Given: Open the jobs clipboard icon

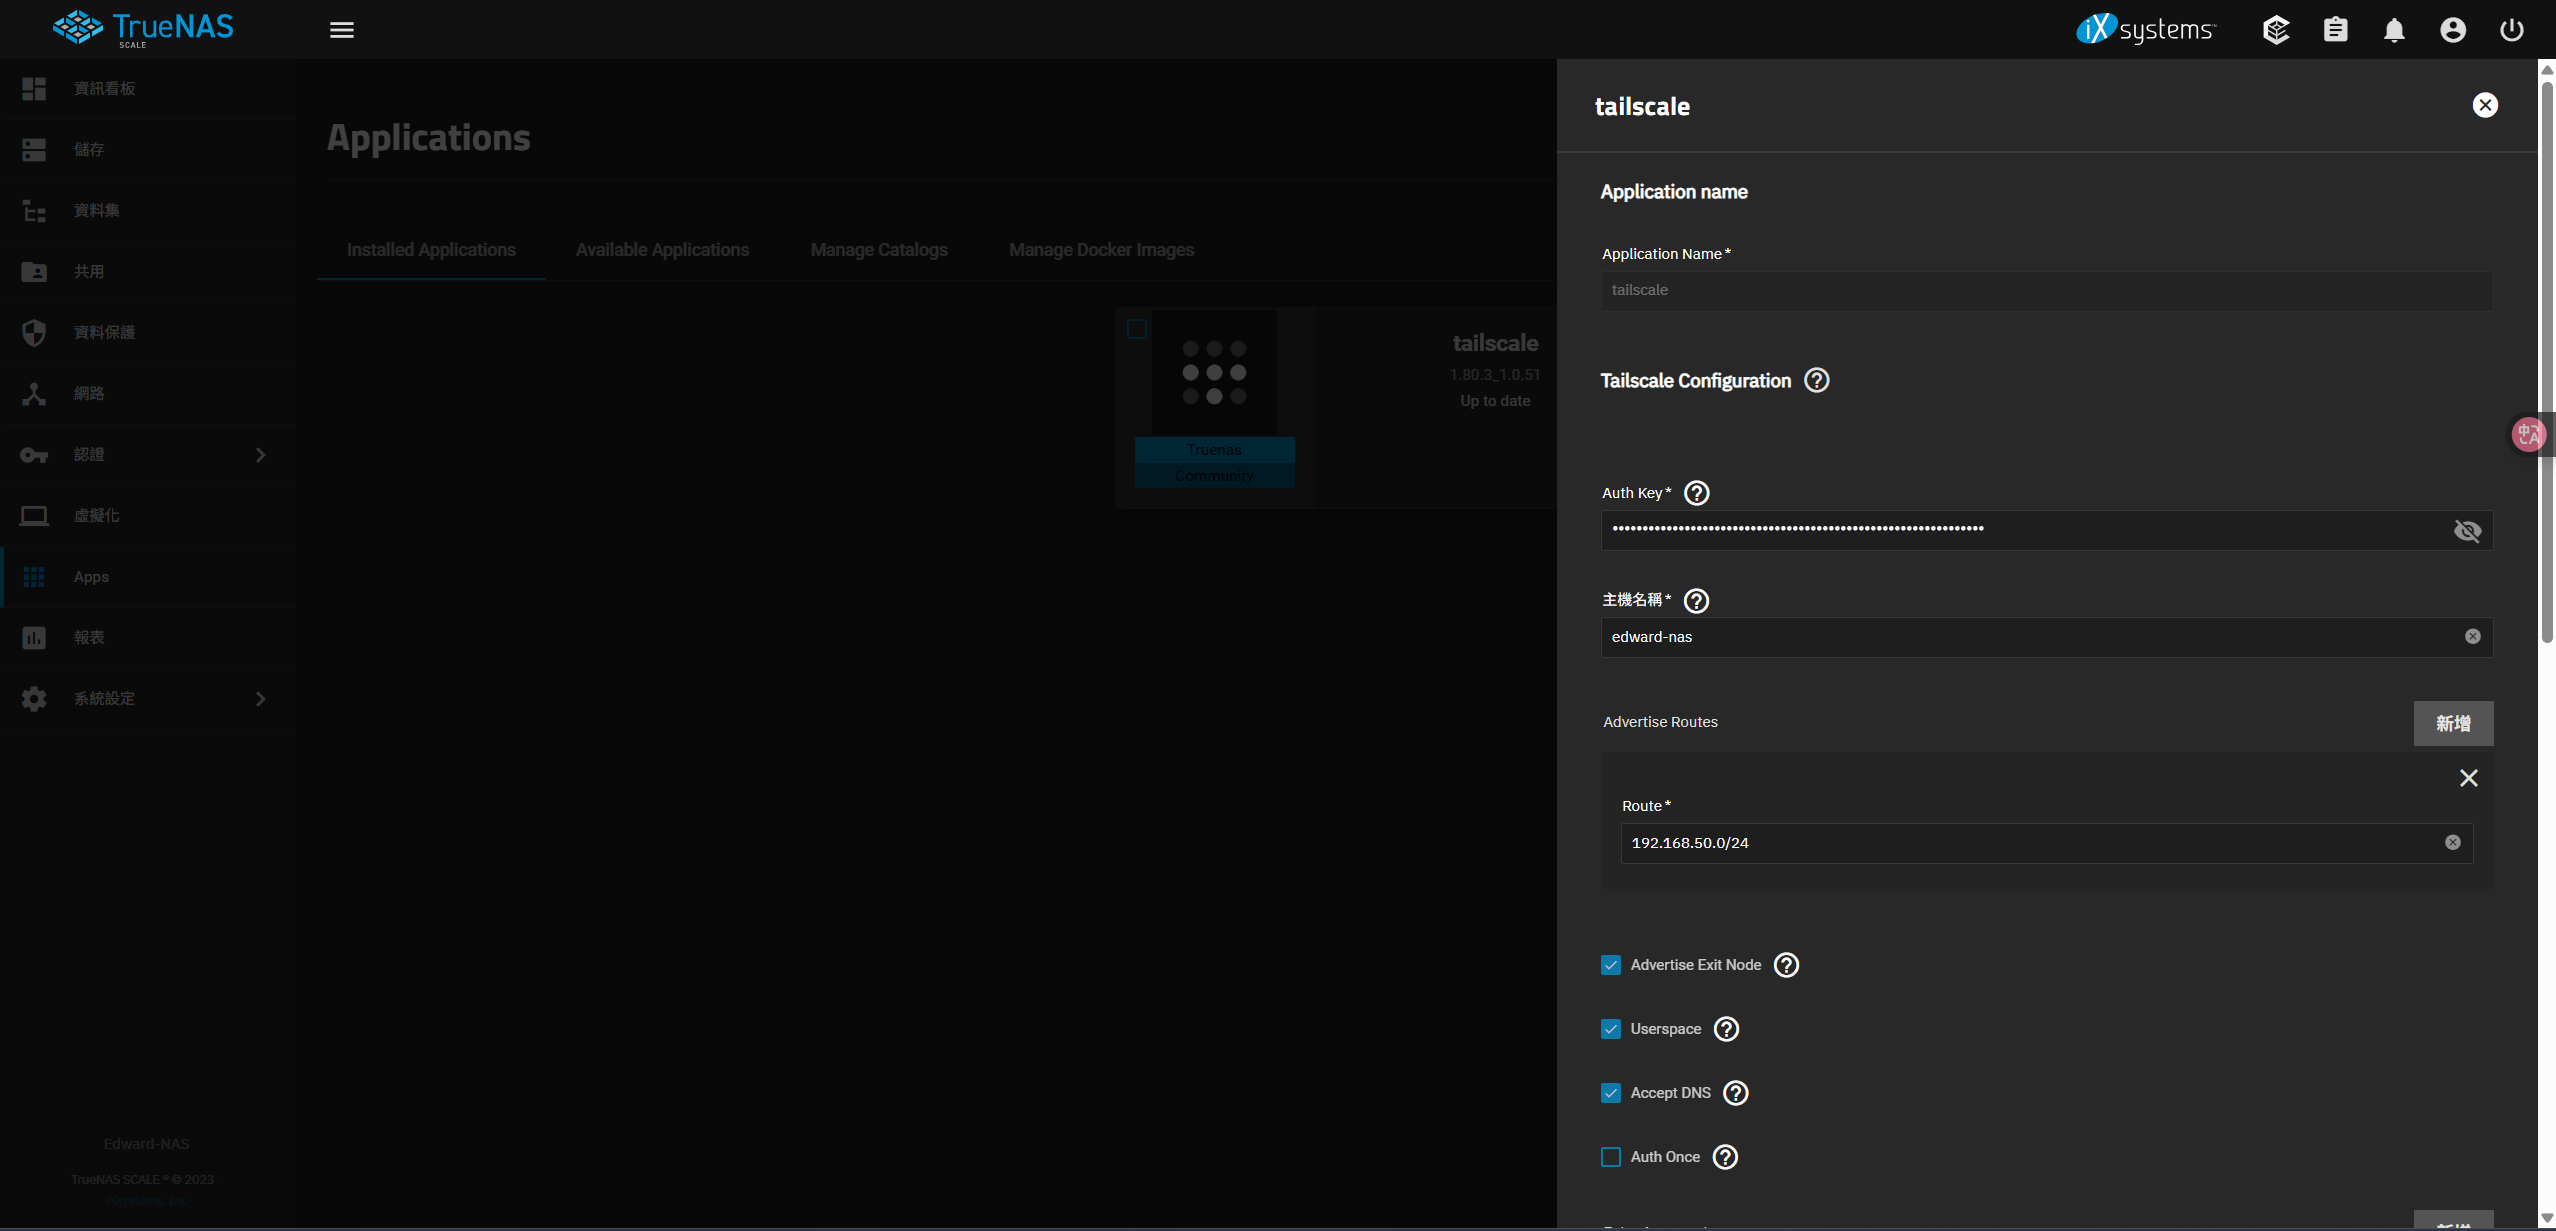Looking at the screenshot, I should pyautogui.click(x=2335, y=30).
